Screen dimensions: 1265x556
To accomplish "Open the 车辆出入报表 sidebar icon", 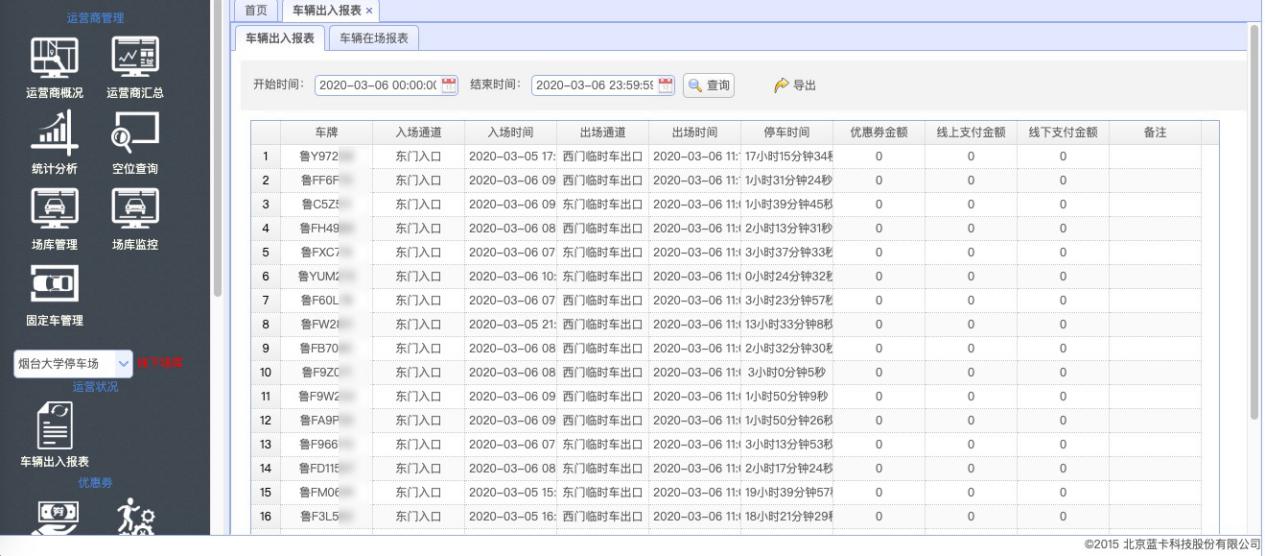I will (x=54, y=425).
